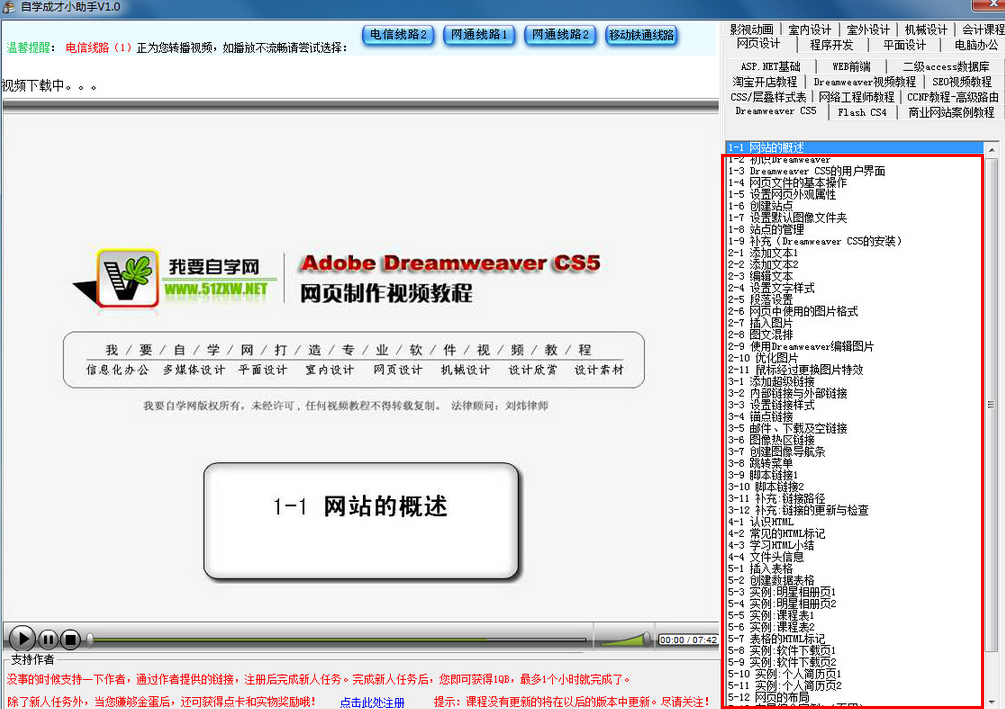
Task: Select lesson 1-9 补充 Dreamweaver CS5的安装
Action: point(855,241)
